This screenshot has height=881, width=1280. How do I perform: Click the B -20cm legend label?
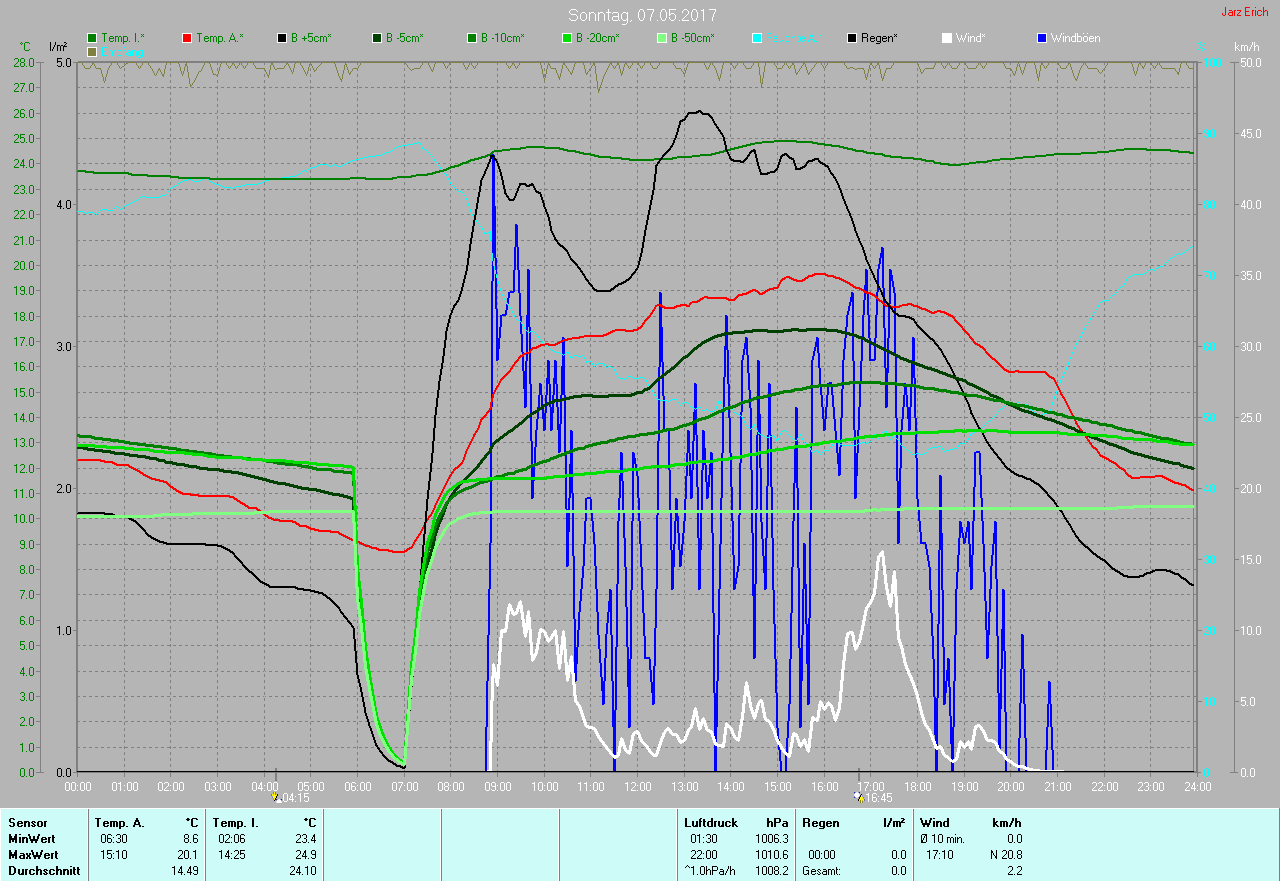(598, 38)
